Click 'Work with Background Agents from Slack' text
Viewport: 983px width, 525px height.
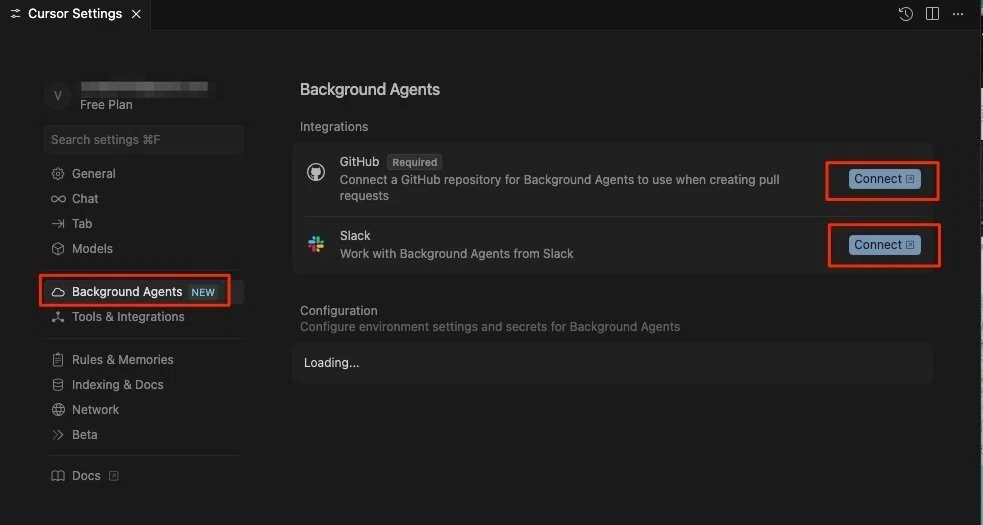click(x=456, y=253)
